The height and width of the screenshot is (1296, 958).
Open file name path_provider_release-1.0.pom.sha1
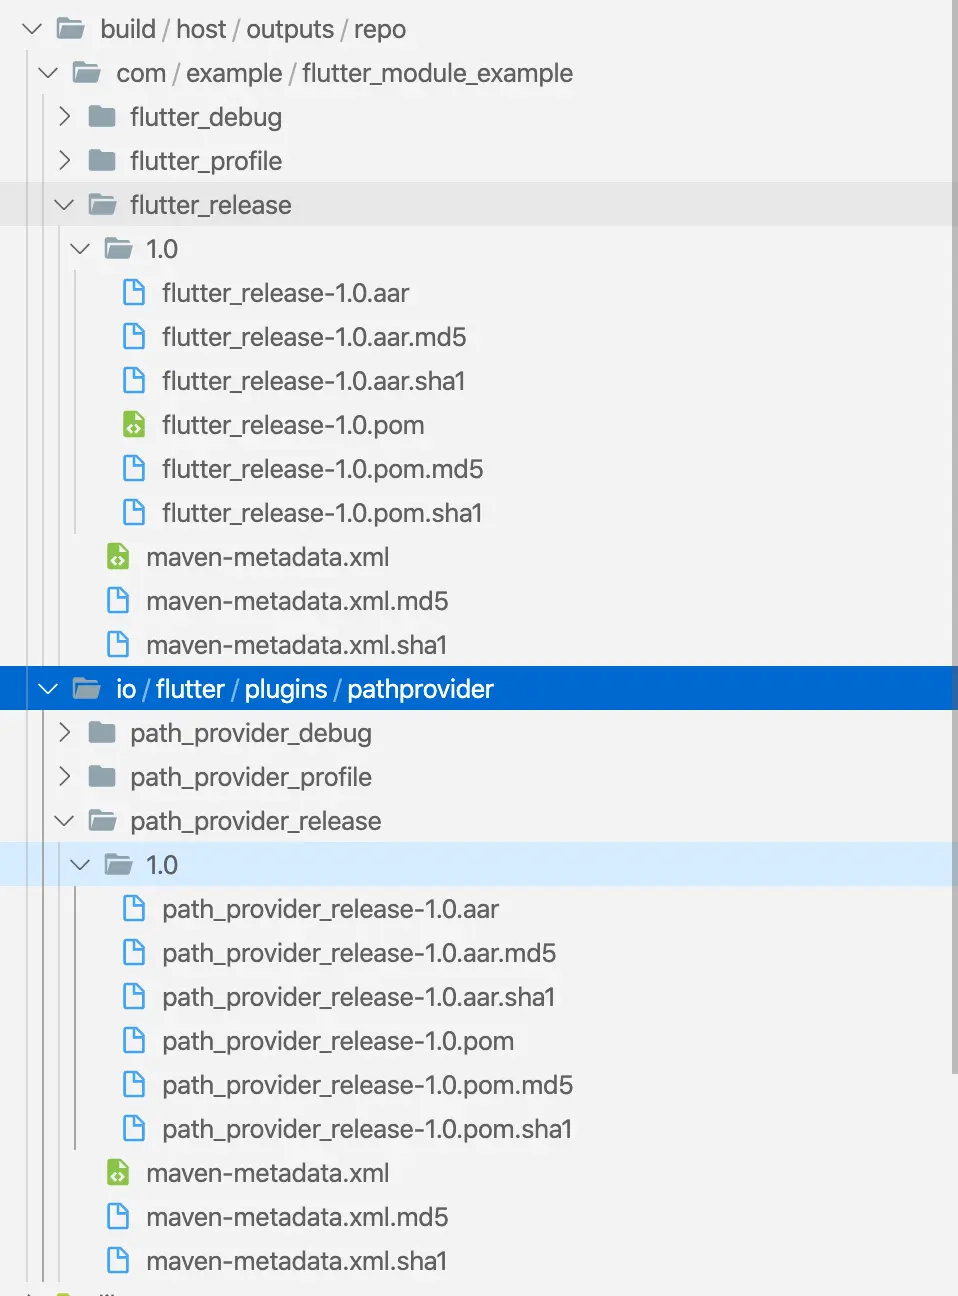coord(367,1130)
